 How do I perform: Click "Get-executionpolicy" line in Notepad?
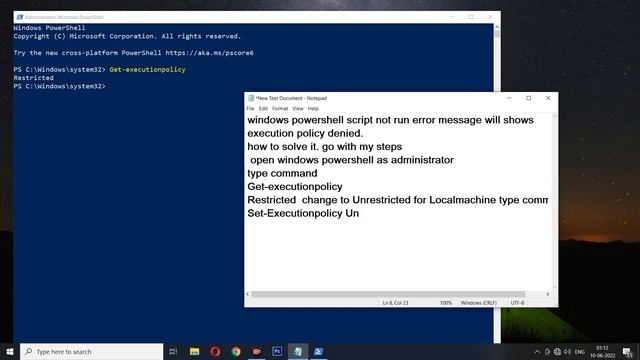[x=295, y=187]
